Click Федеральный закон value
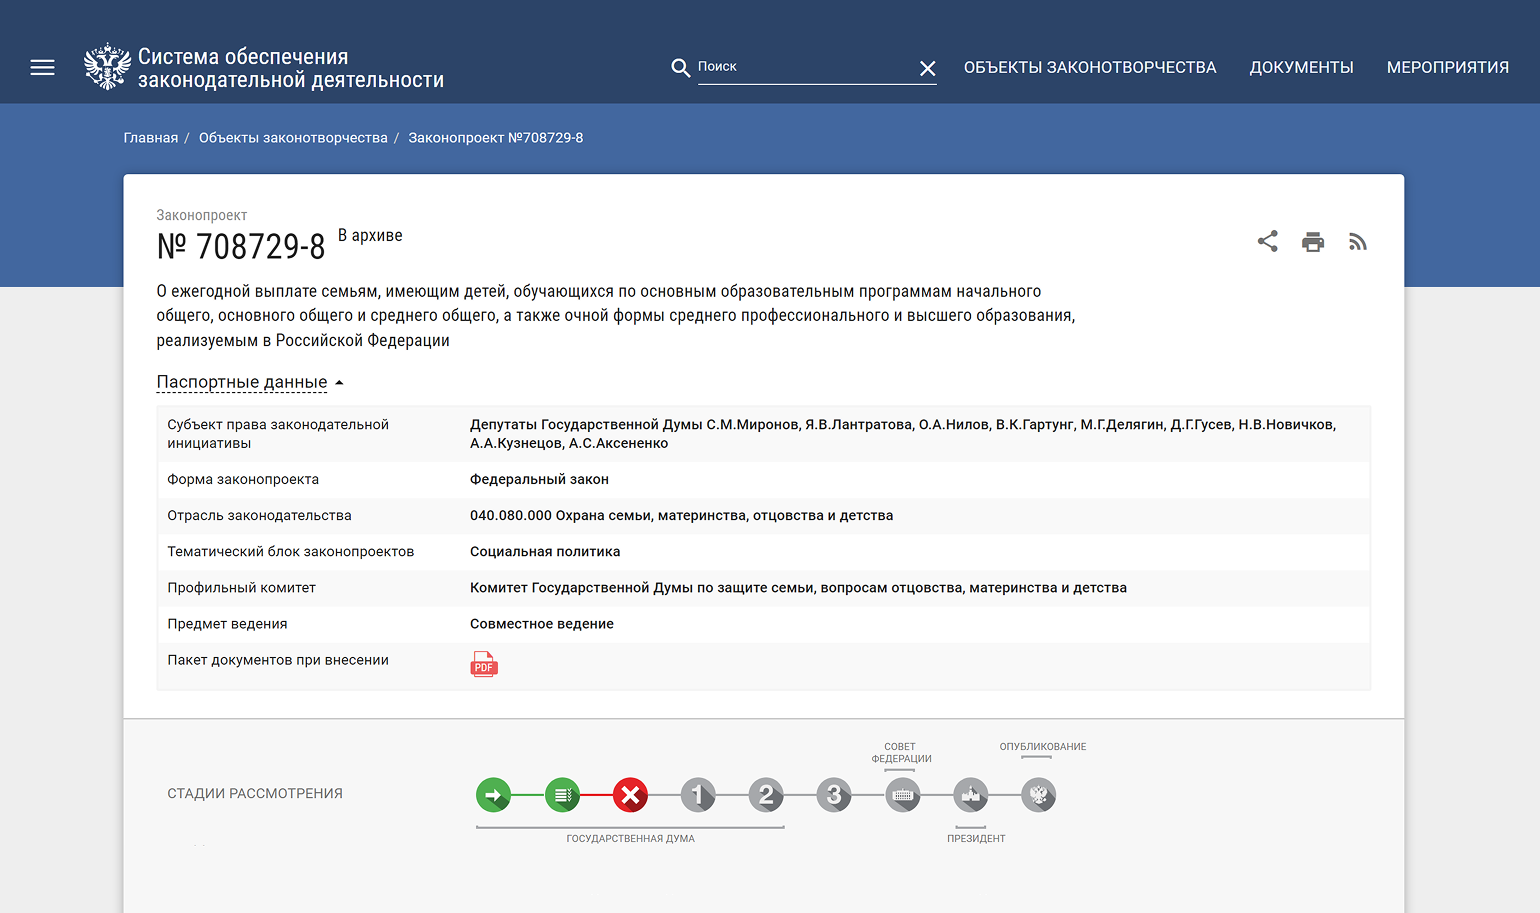 [x=539, y=479]
